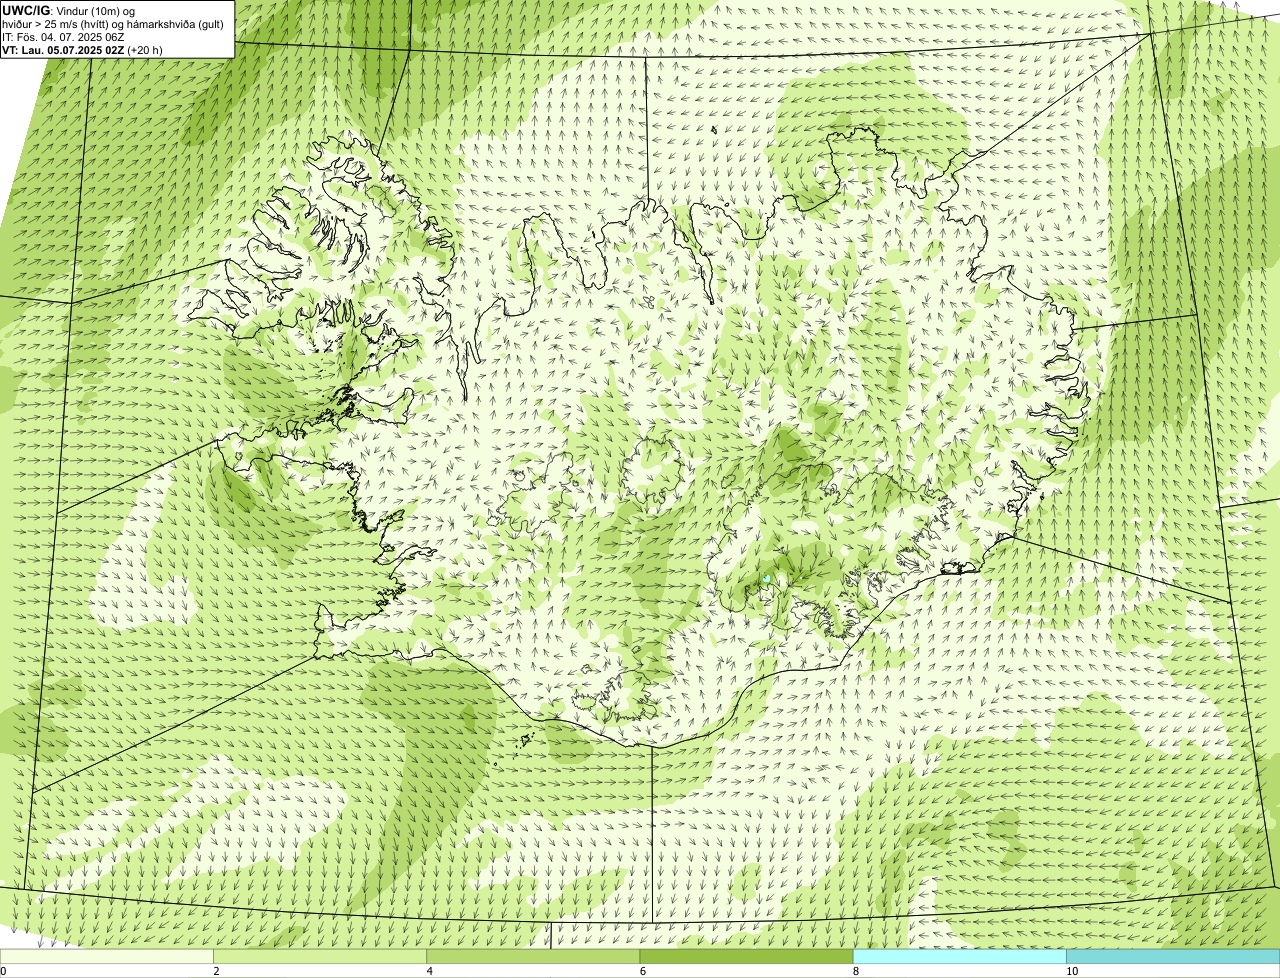Click the 4–6 m/s medium green legend swatch

[x=533, y=957]
